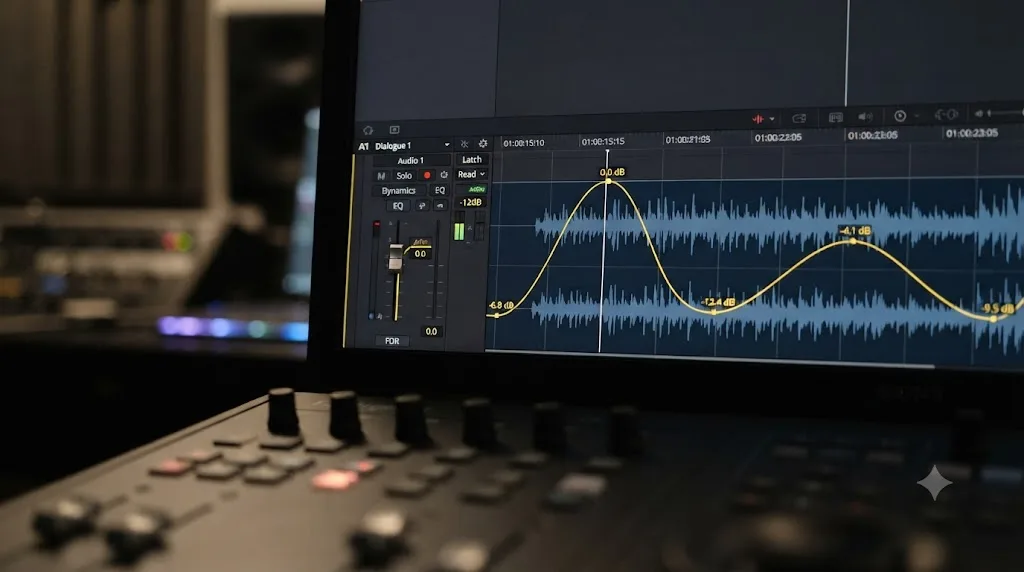Select the -12.4 dB automation keyframe

coord(714,311)
